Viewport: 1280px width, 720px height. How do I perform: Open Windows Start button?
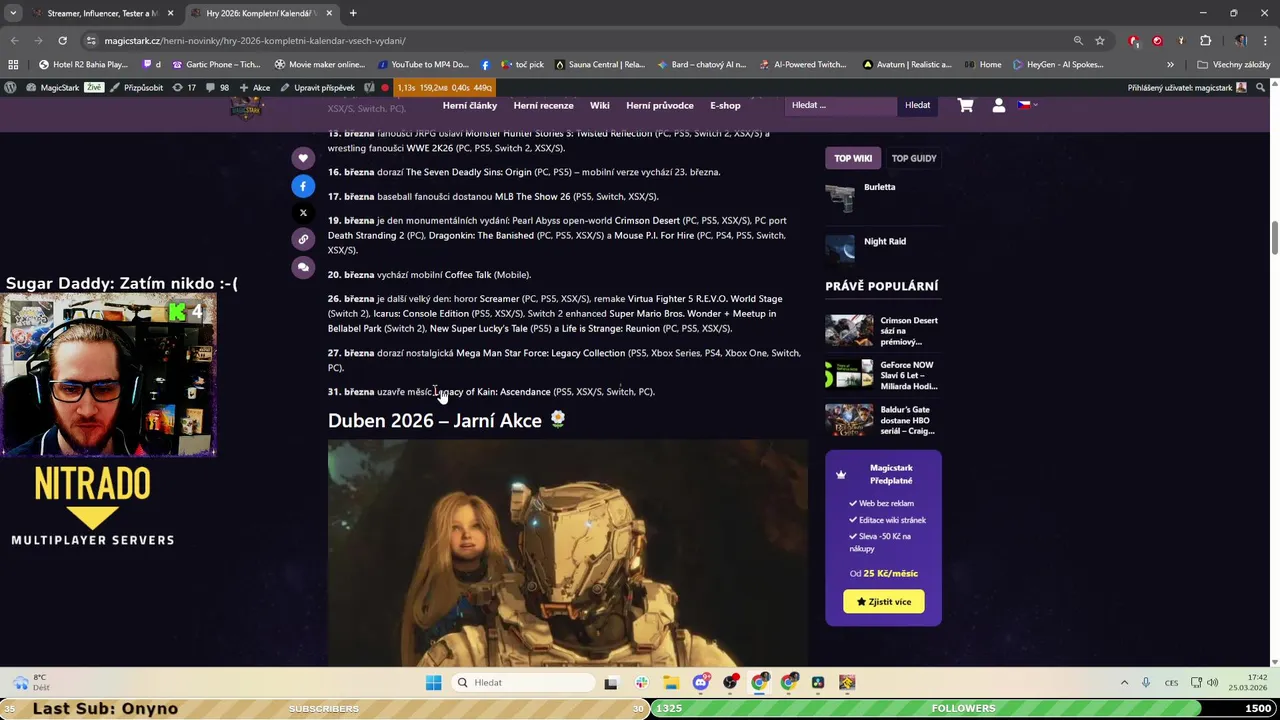[x=433, y=683]
